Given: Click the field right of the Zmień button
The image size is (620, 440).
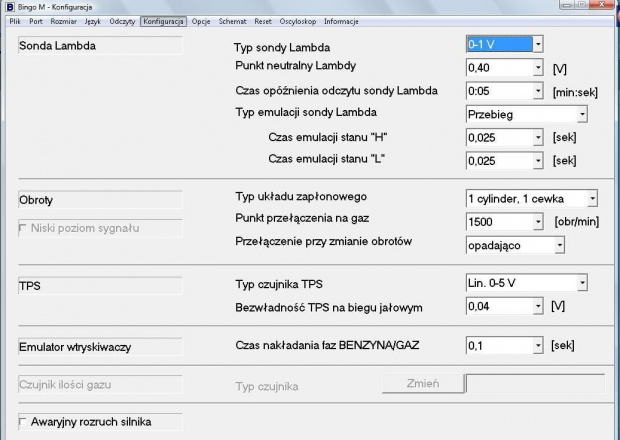Looking at the screenshot, I should [x=536, y=383].
